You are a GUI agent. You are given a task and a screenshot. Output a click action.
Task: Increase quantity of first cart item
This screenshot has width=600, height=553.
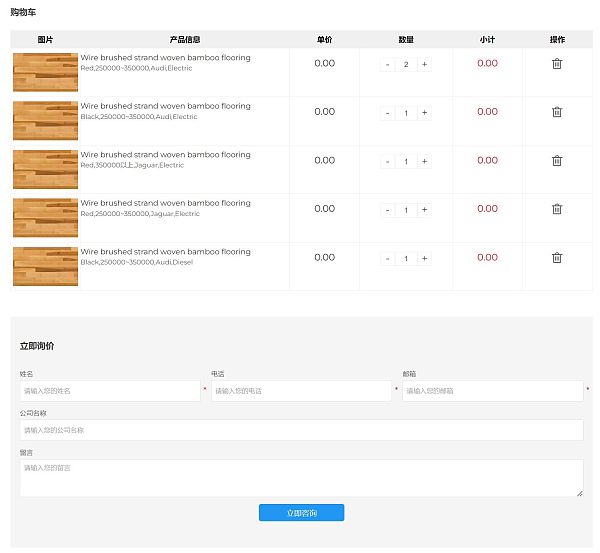point(424,64)
